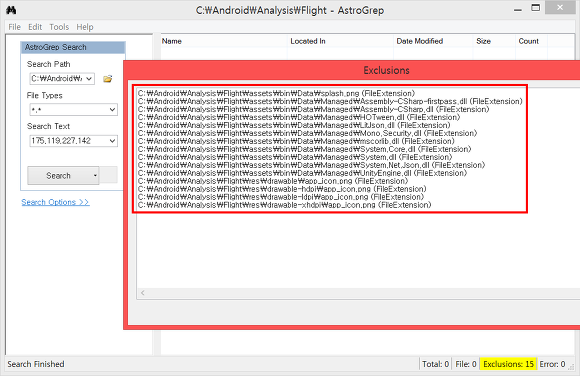This screenshot has height=376, width=580.
Task: Select the HOTween.dll exclusion entry
Action: pyautogui.click(x=299, y=117)
